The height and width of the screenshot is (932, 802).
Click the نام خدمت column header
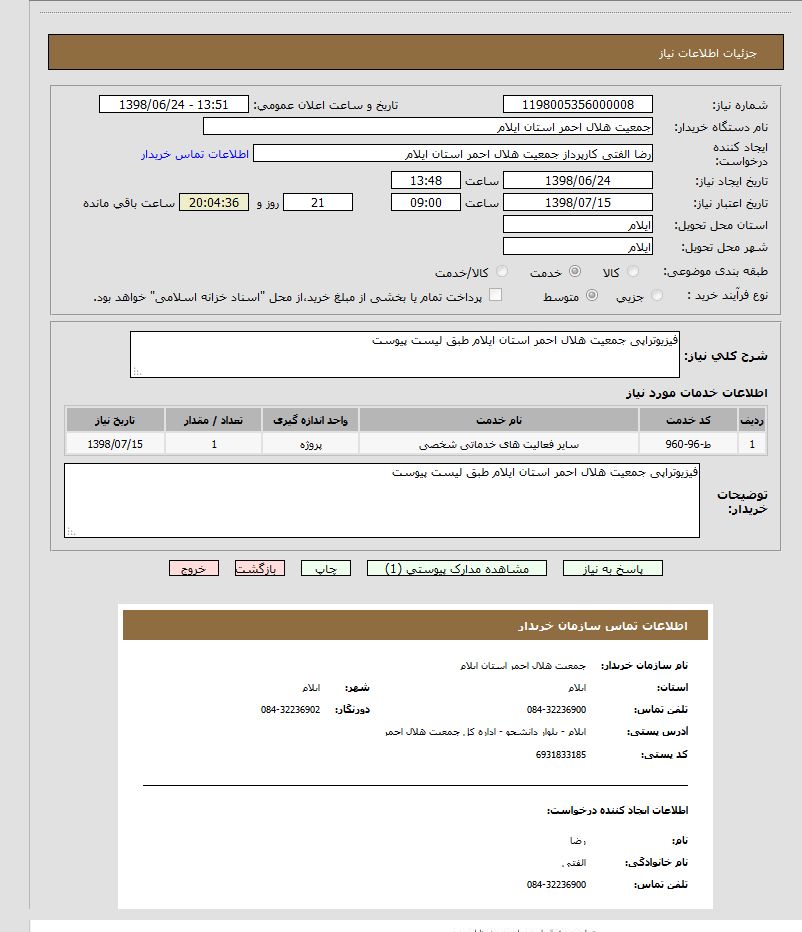(498, 419)
